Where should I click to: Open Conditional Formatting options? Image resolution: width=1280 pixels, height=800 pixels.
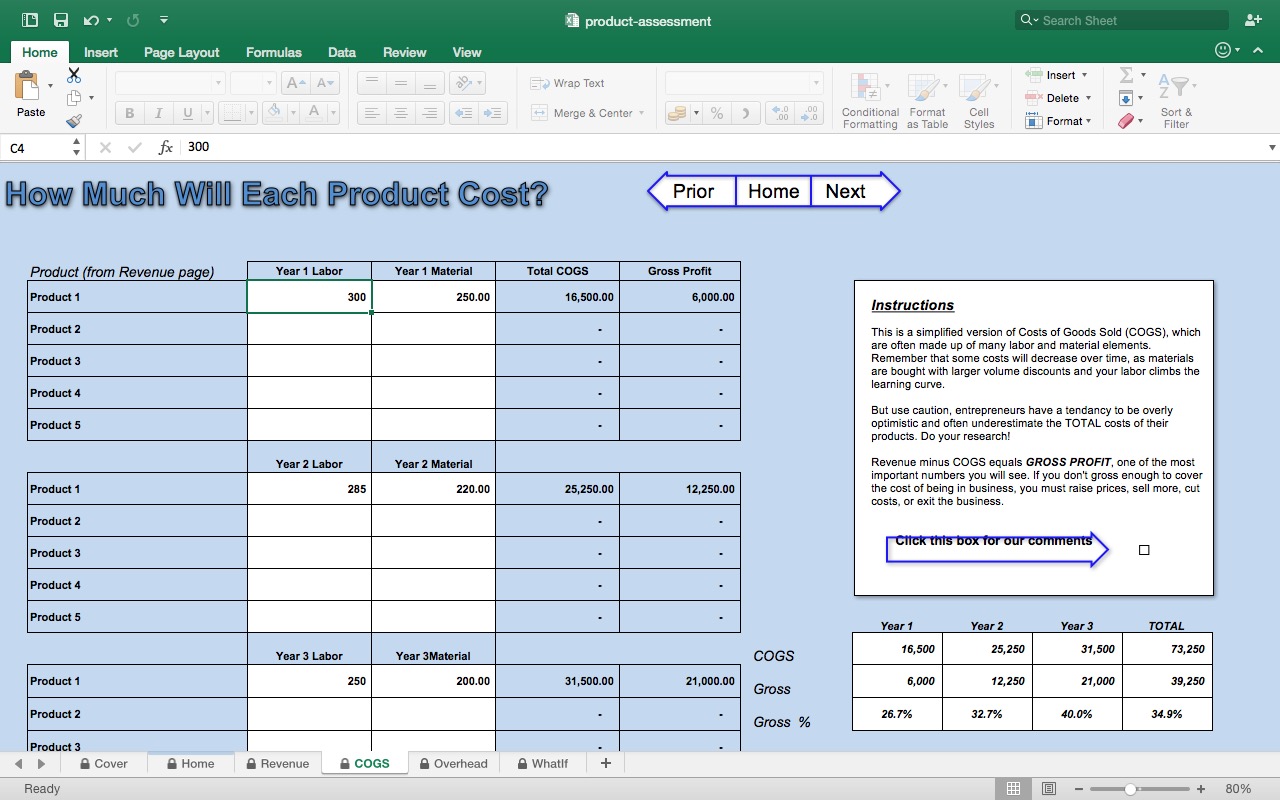[869, 99]
